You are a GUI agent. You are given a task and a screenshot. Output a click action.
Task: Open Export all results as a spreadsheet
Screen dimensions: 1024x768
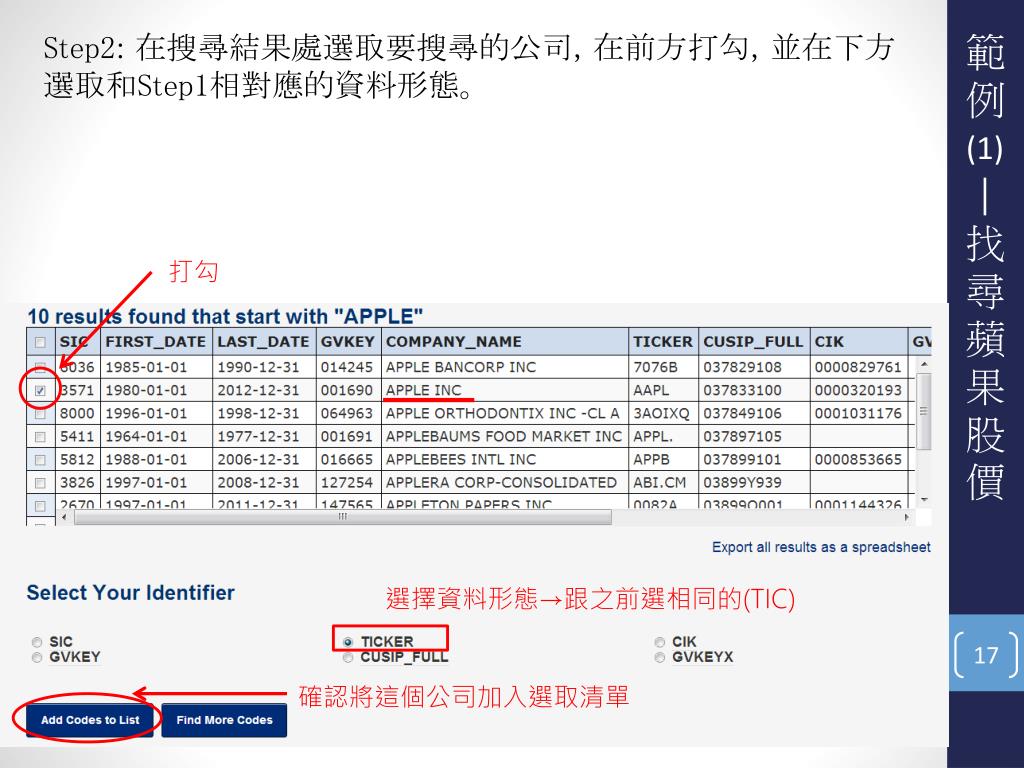821,547
